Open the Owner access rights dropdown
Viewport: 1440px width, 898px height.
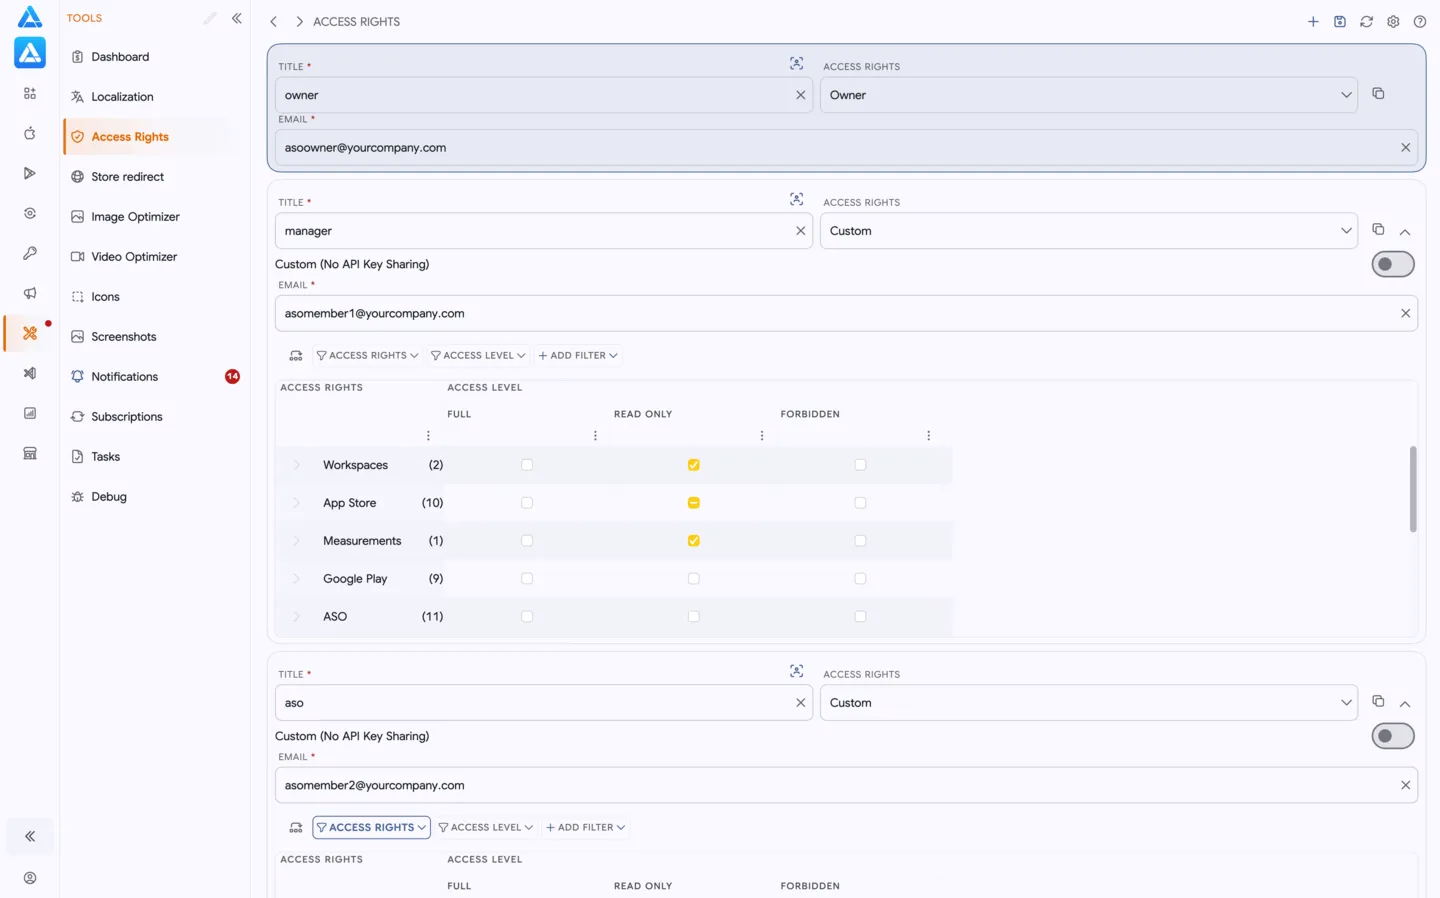[x=1089, y=95]
